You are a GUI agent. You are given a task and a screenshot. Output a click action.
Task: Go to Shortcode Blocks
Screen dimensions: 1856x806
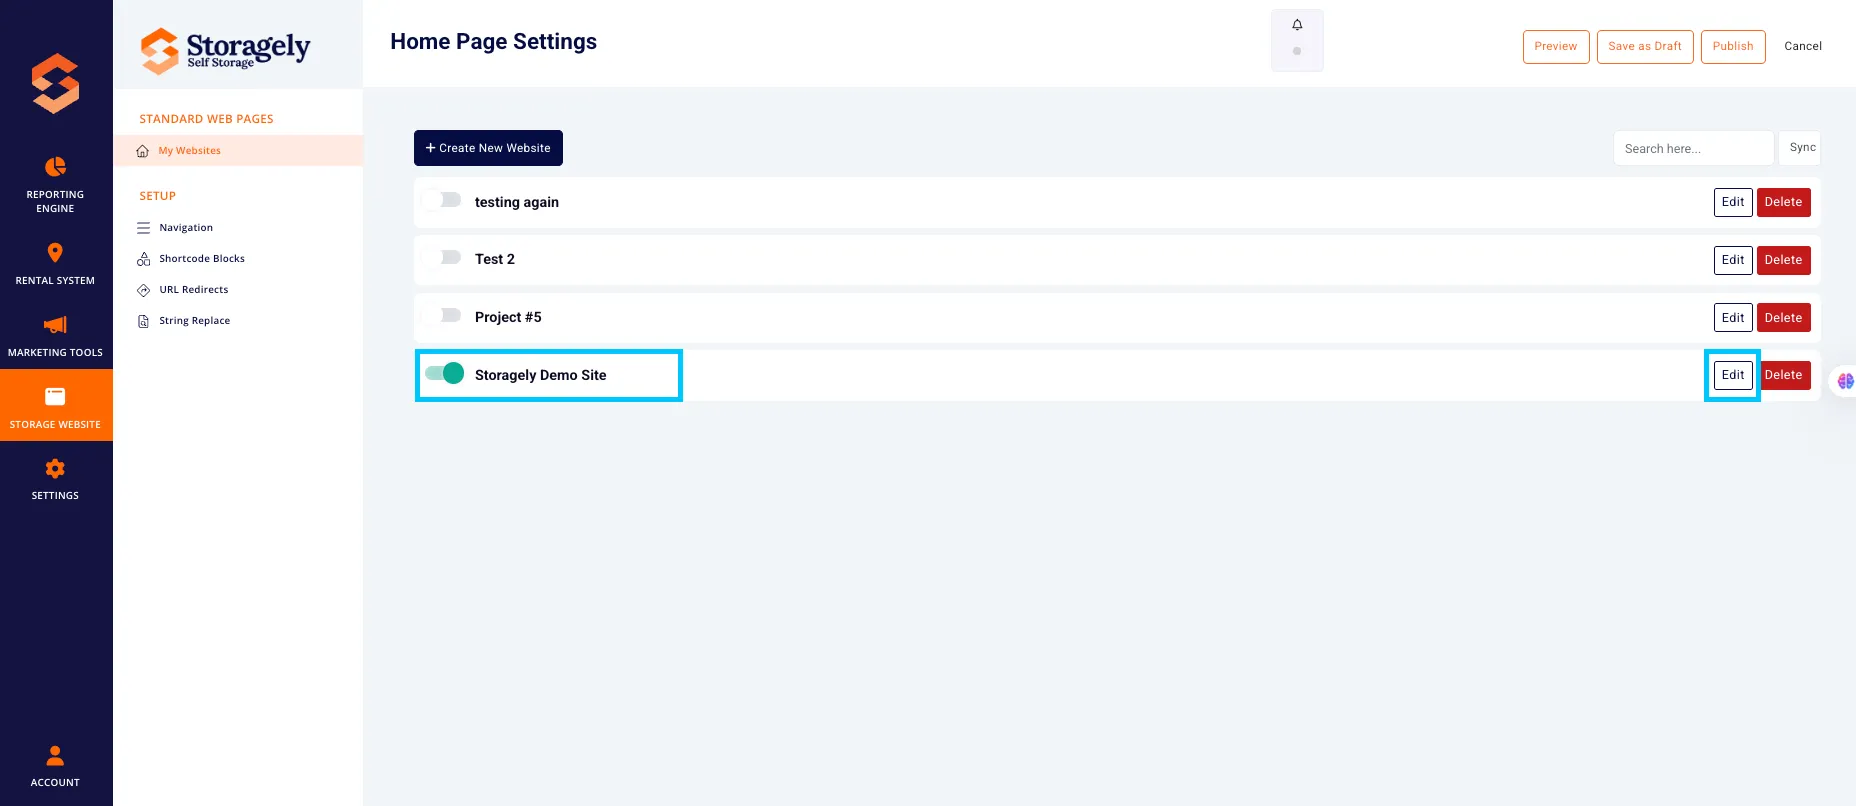click(202, 259)
